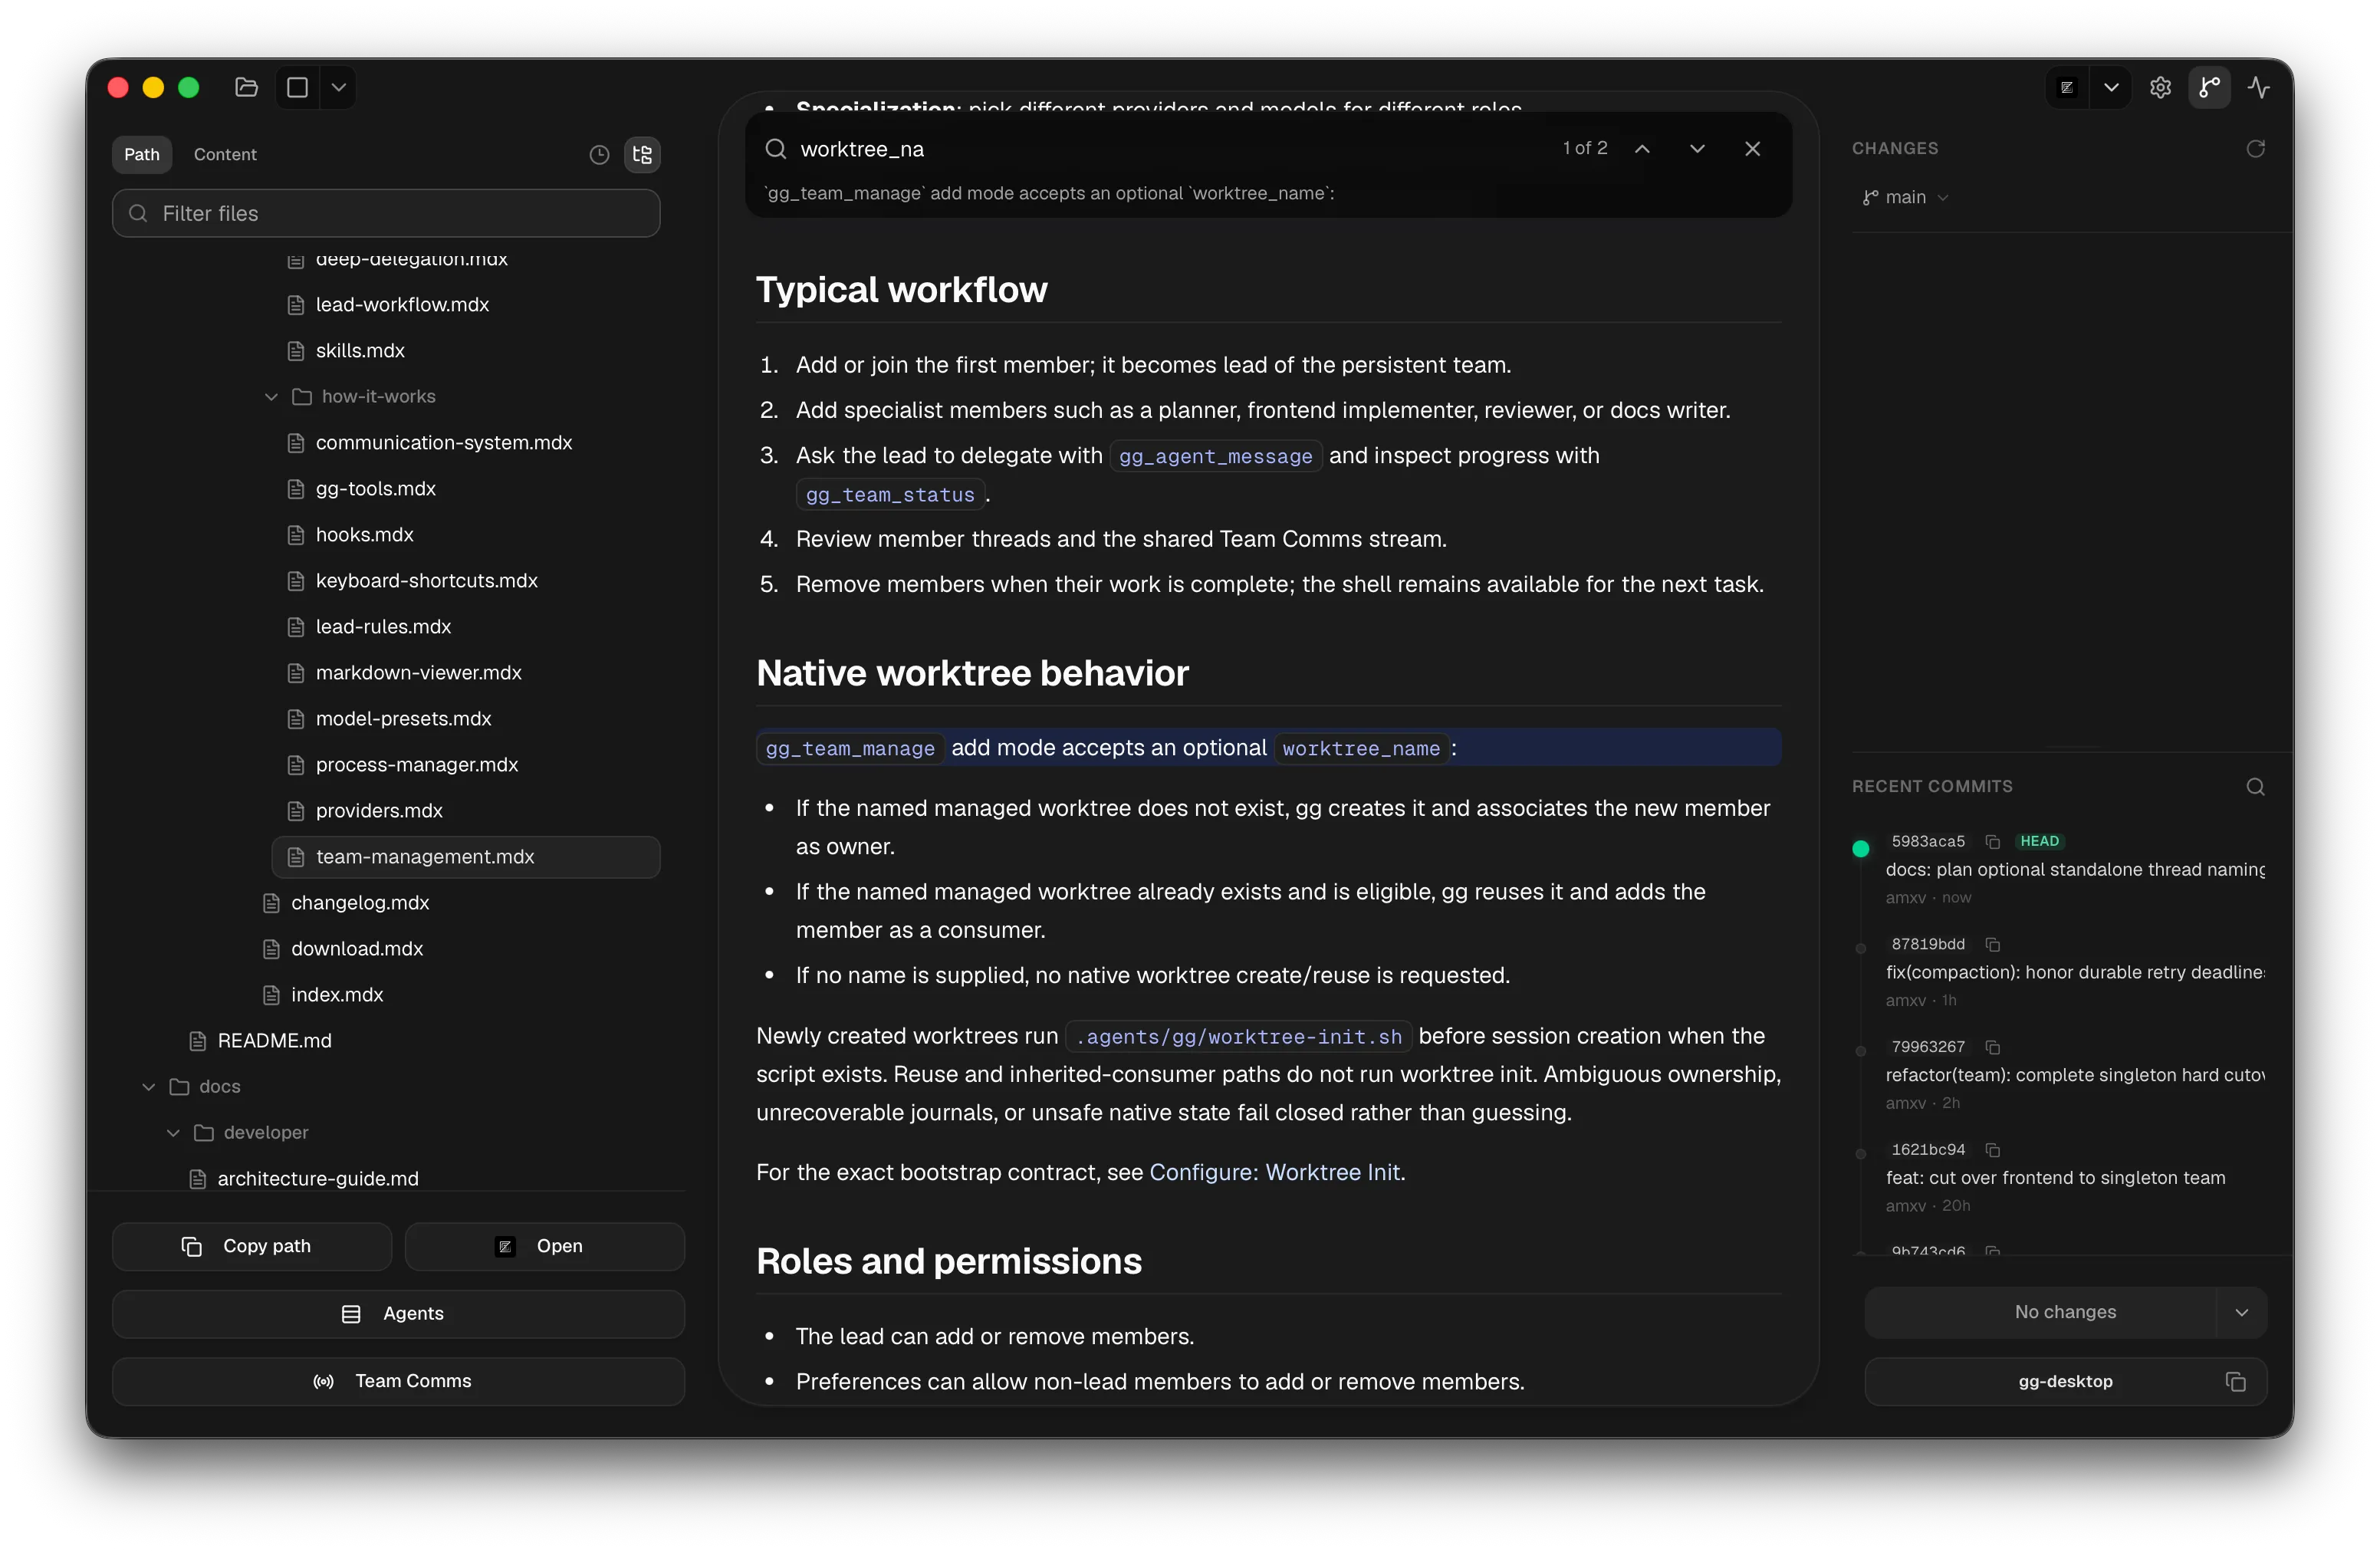Refresh the Changes panel
2380x1552 pixels.
(x=2255, y=149)
